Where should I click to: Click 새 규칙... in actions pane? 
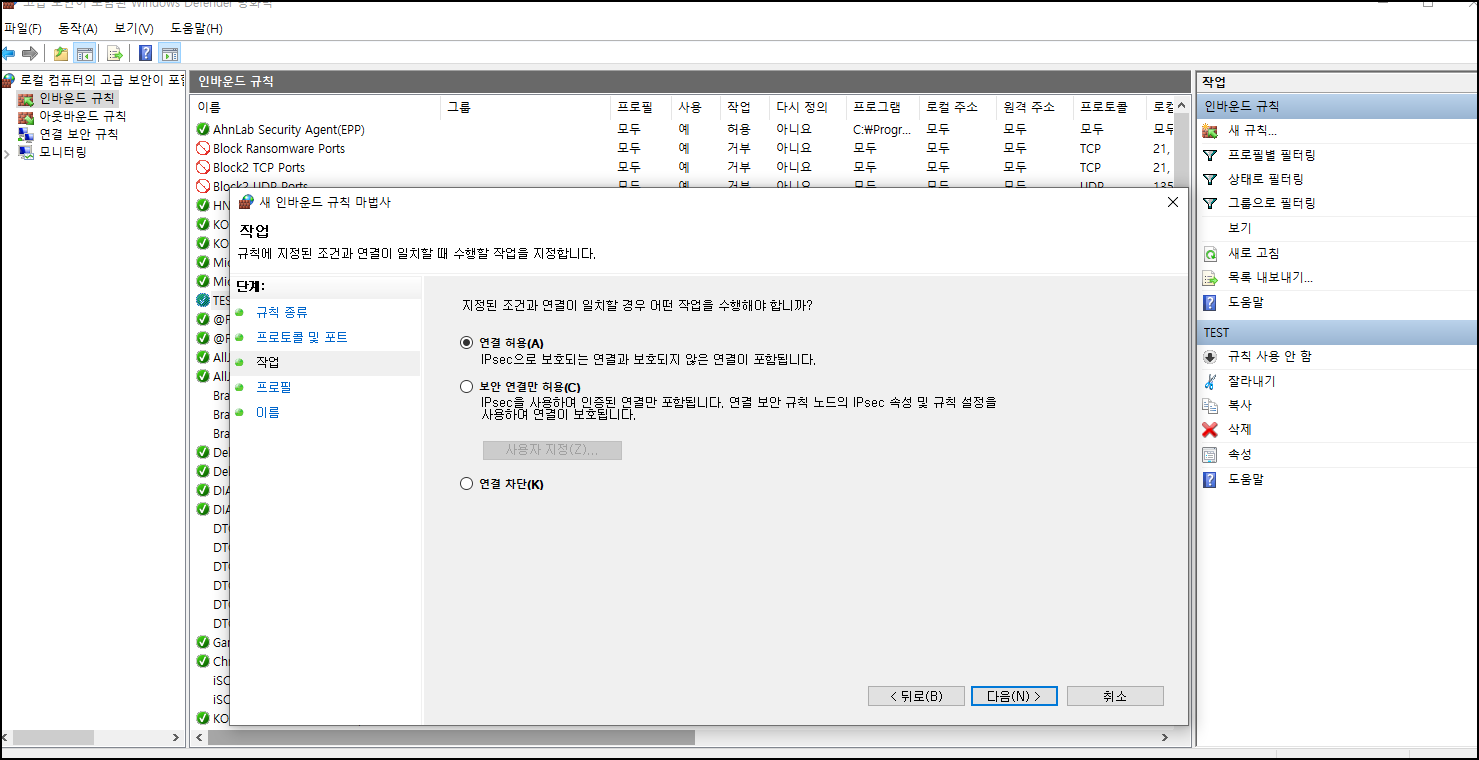pos(1252,130)
